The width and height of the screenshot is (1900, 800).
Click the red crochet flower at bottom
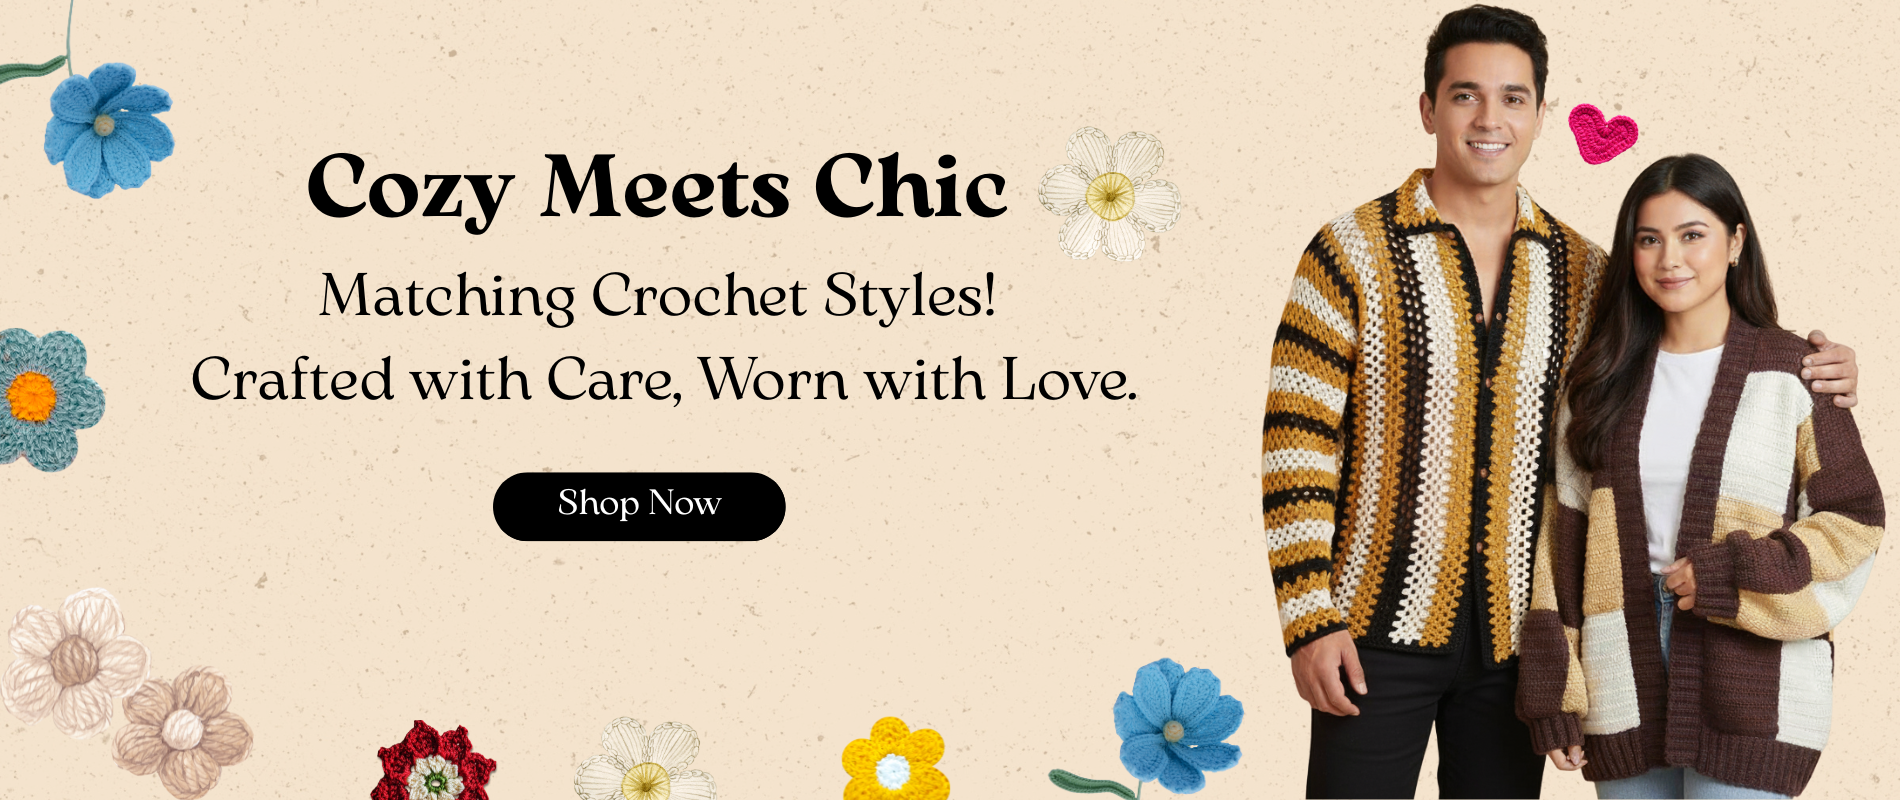[434, 763]
